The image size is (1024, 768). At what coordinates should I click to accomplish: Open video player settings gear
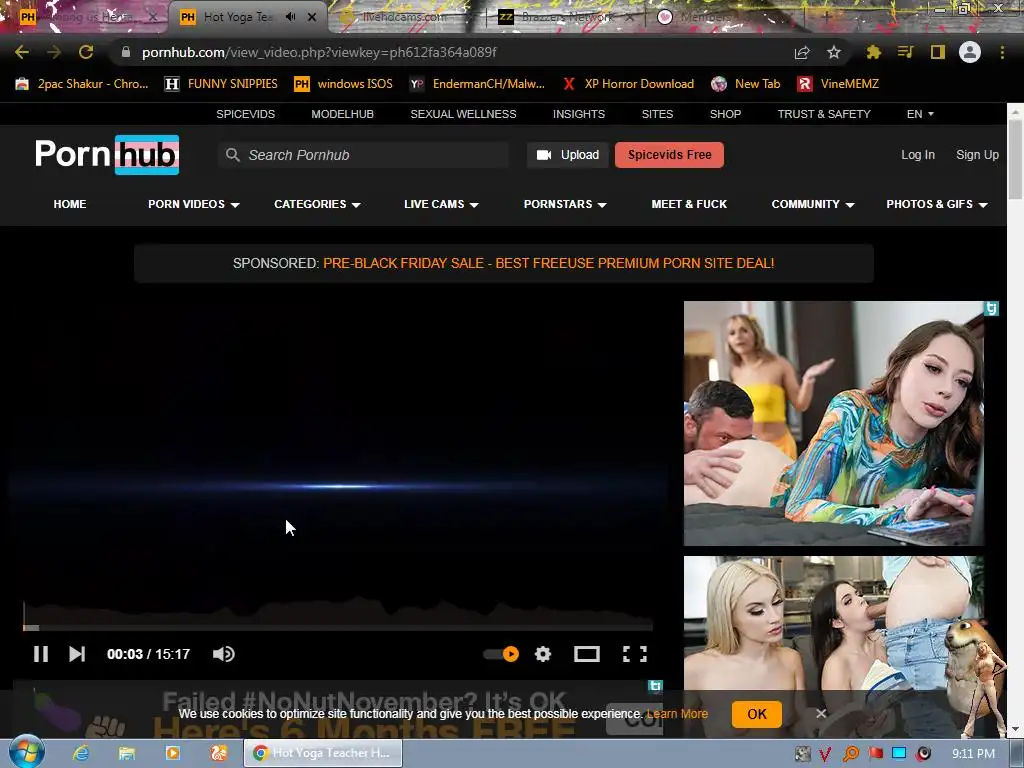543,654
